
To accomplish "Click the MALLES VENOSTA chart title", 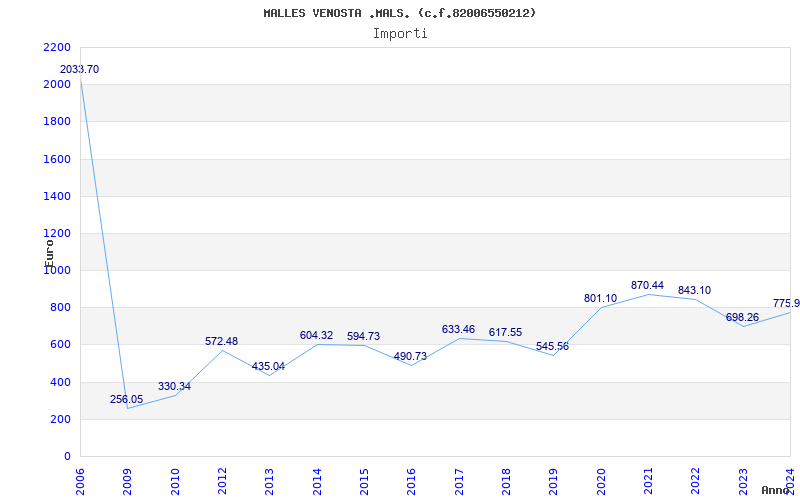I will pos(400,13).
